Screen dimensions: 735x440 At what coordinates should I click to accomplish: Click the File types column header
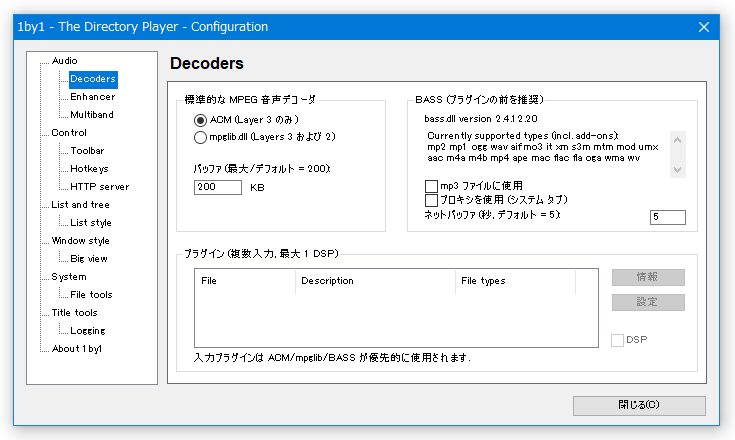click(515, 281)
